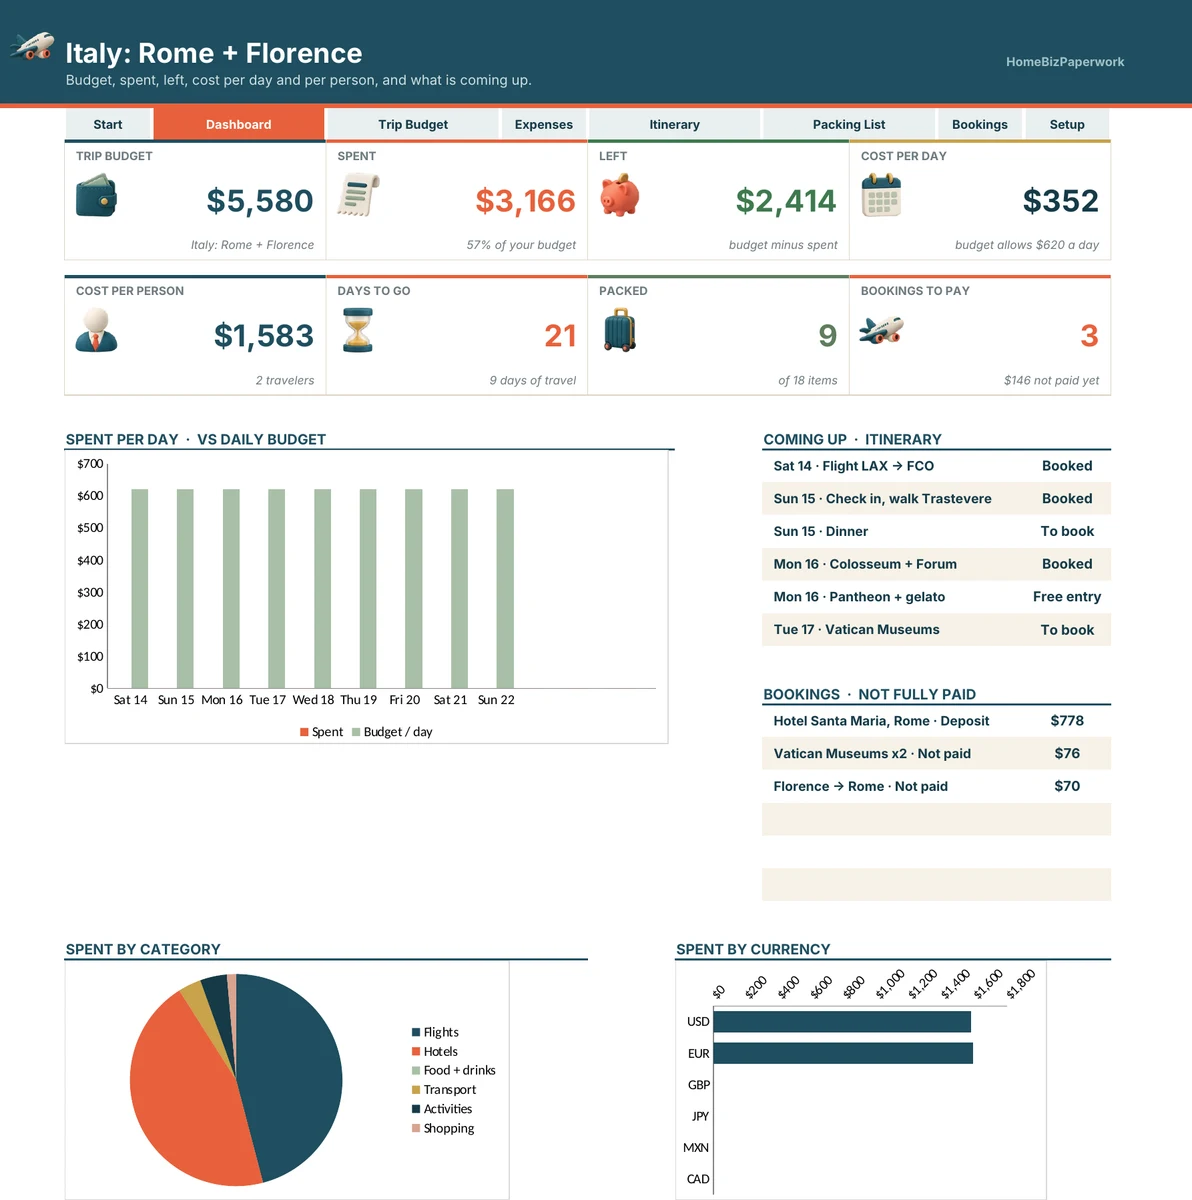
Task: Switch to the Bookings tab
Action: point(980,125)
